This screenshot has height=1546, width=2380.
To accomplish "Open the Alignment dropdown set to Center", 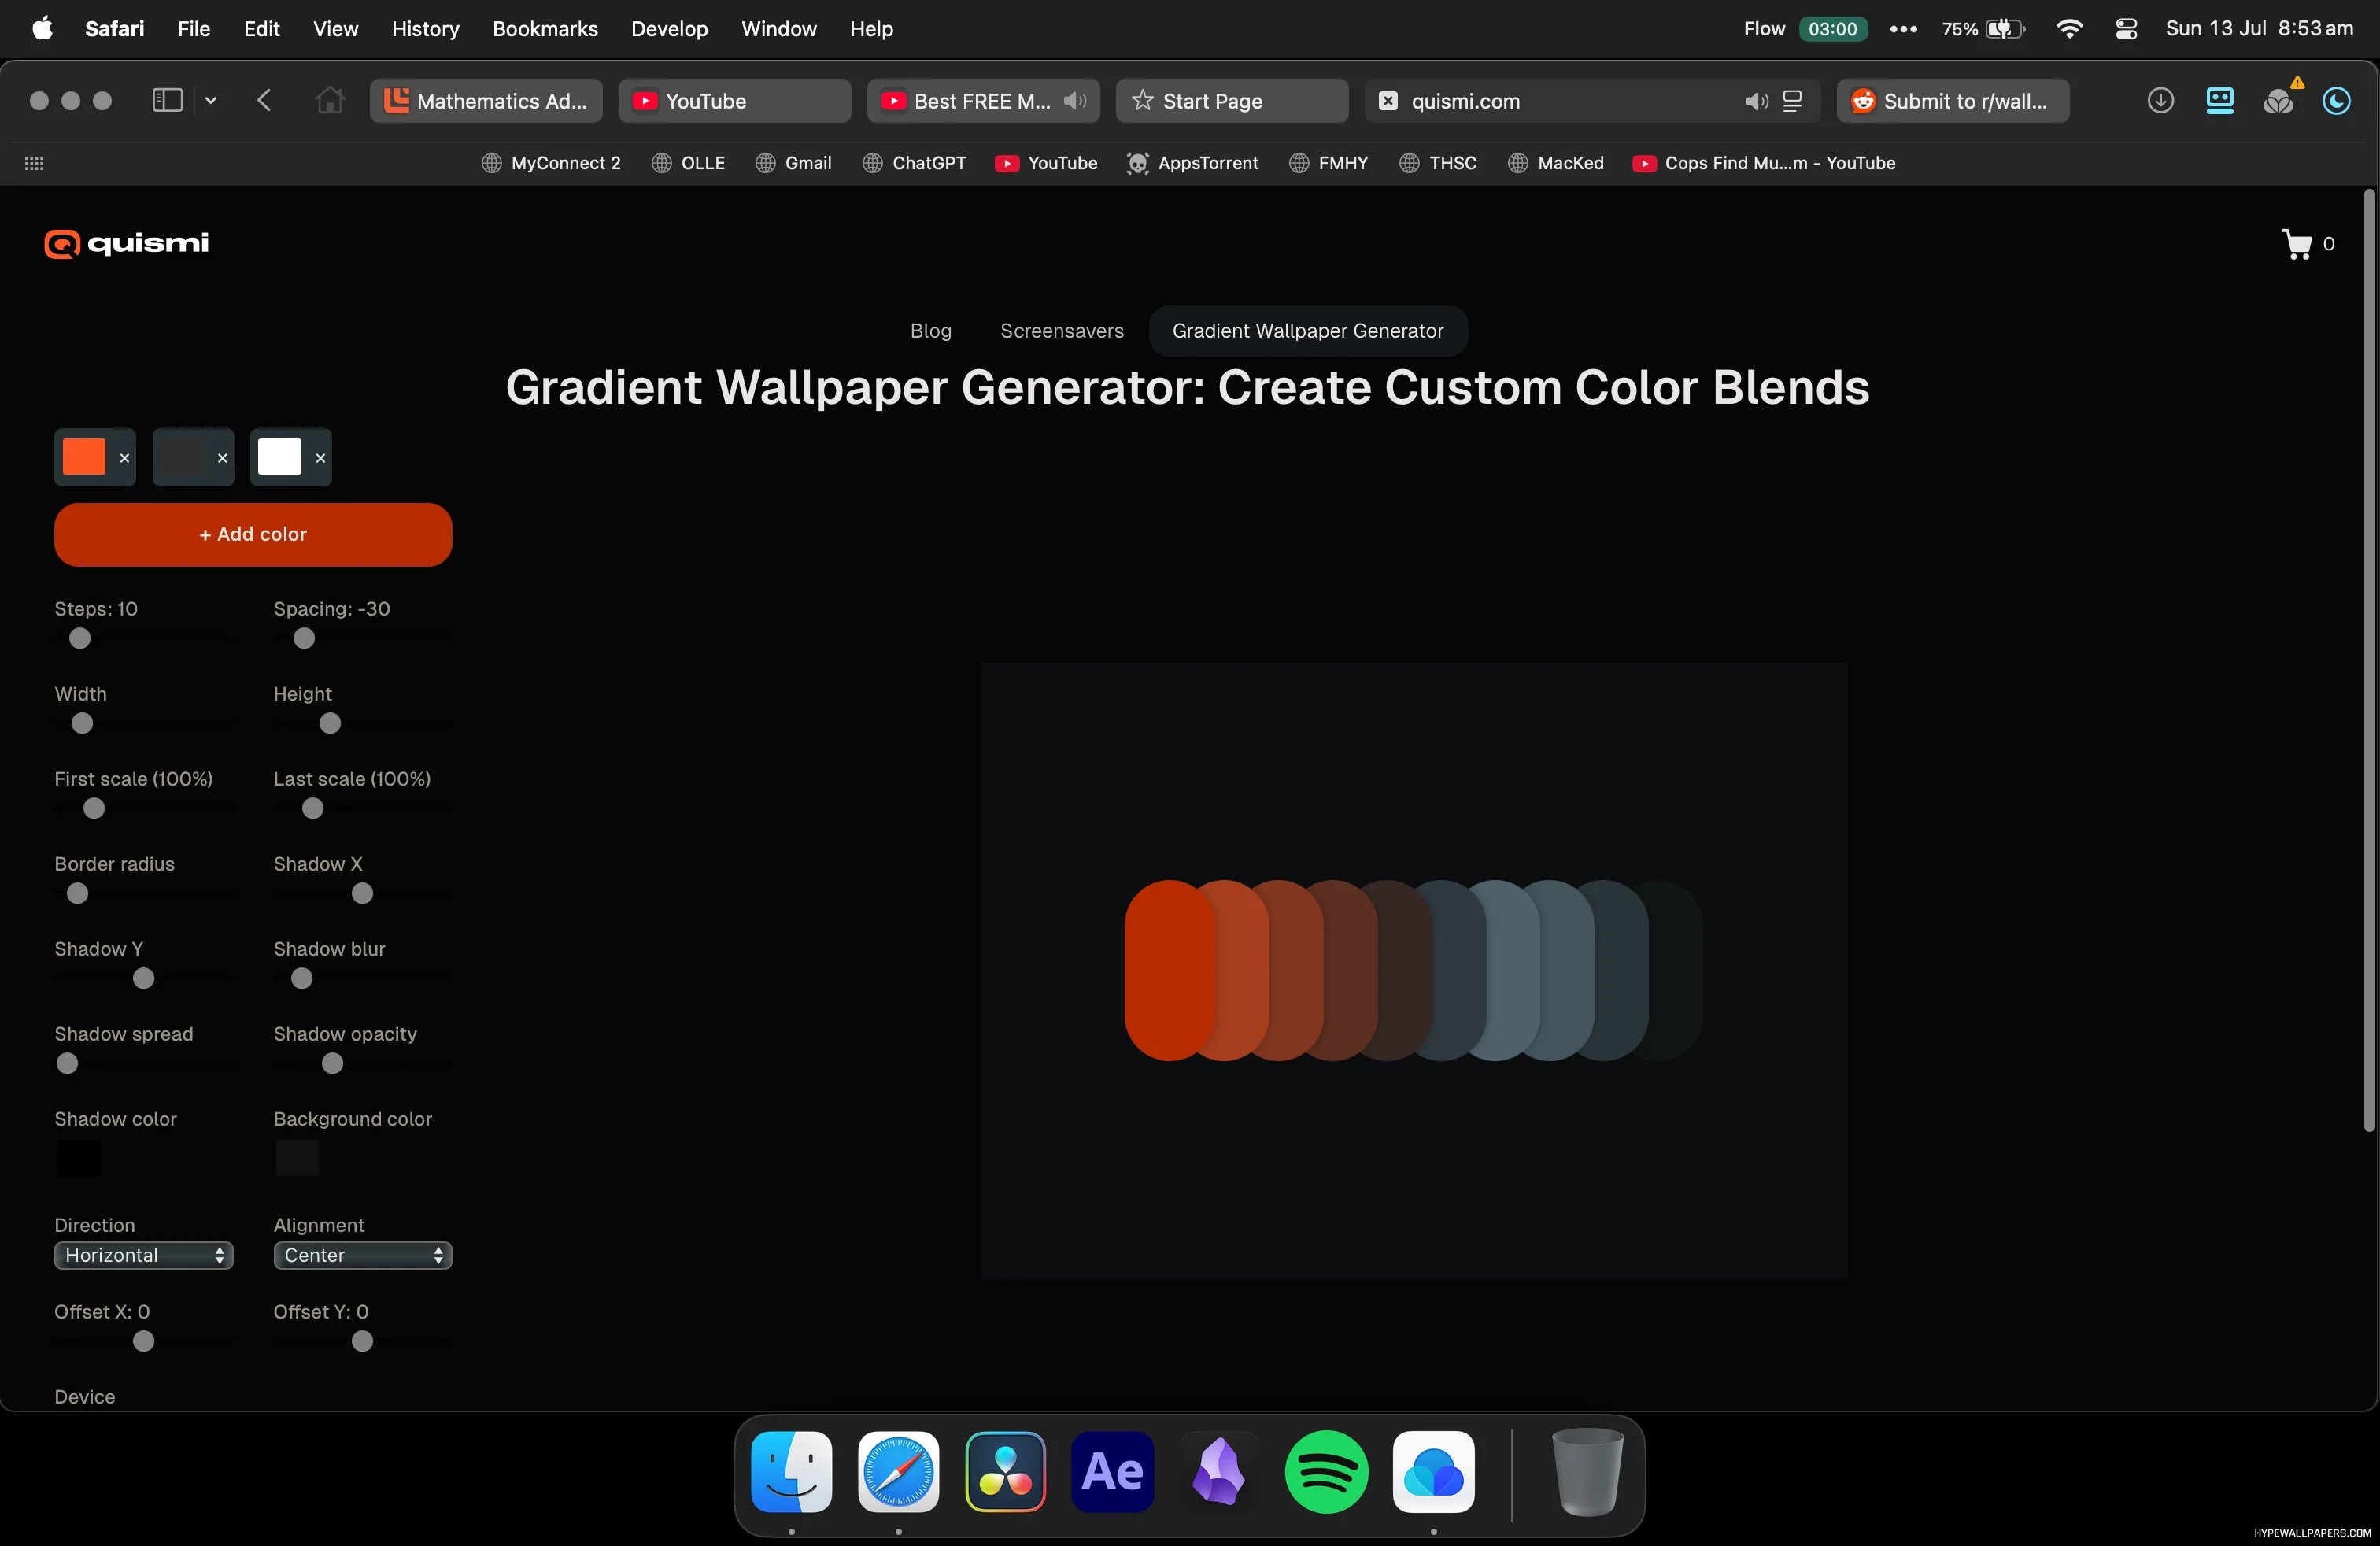I will point(362,1255).
